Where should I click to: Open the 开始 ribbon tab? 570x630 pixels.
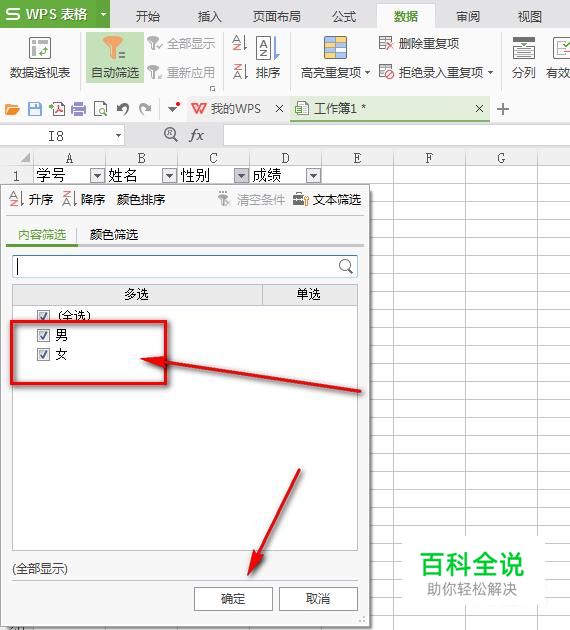pyautogui.click(x=147, y=16)
